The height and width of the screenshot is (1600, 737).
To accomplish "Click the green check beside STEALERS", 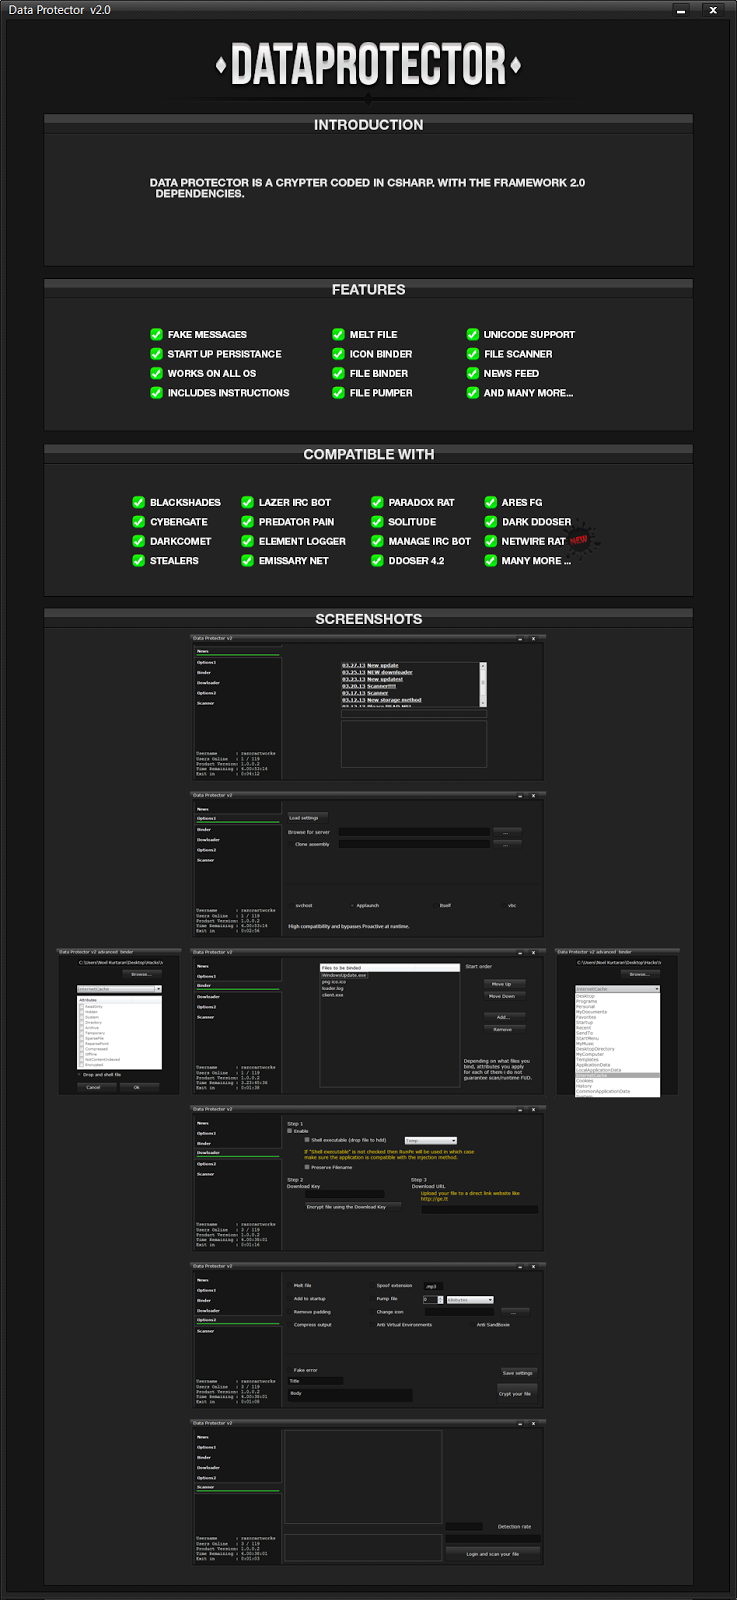I will click(x=139, y=560).
